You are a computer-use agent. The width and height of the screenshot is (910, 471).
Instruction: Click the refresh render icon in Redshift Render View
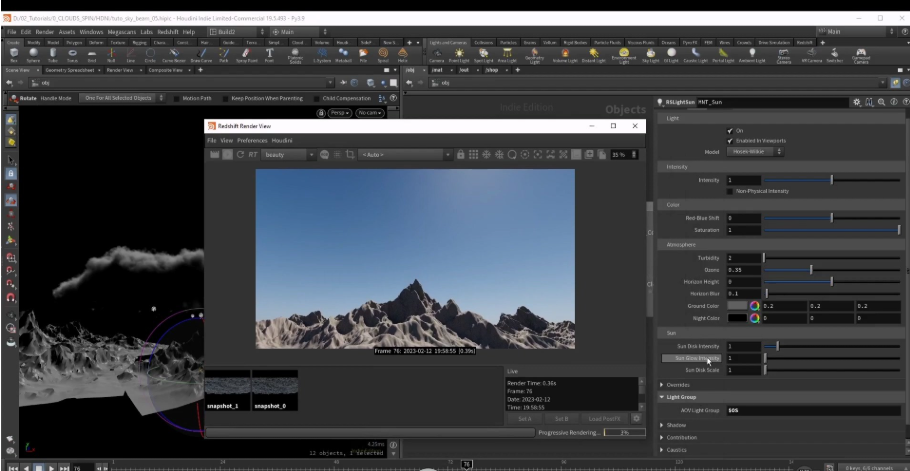[241, 155]
